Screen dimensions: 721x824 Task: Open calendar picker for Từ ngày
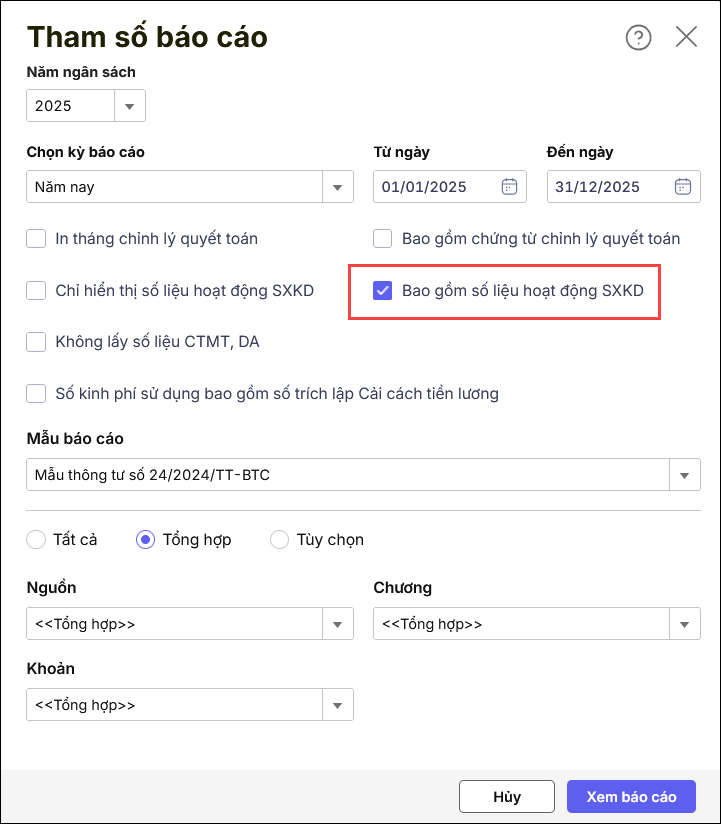tap(509, 187)
